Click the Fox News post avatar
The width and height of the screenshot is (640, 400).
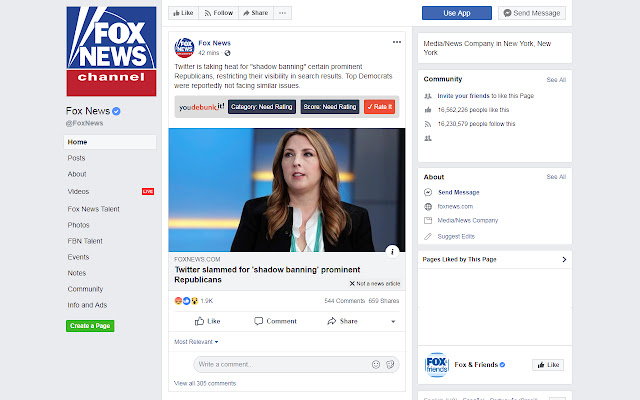[184, 48]
